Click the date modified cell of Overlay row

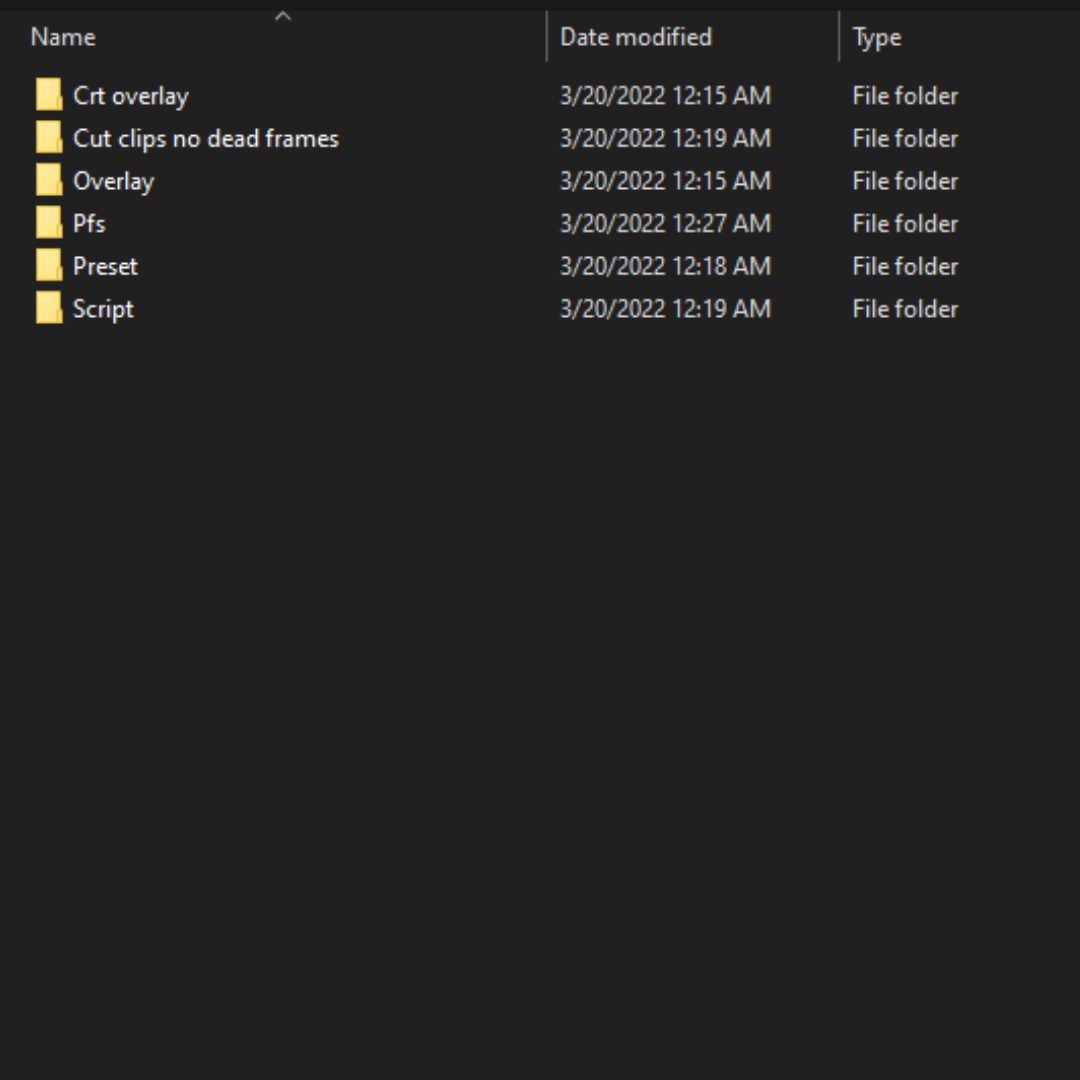click(665, 180)
